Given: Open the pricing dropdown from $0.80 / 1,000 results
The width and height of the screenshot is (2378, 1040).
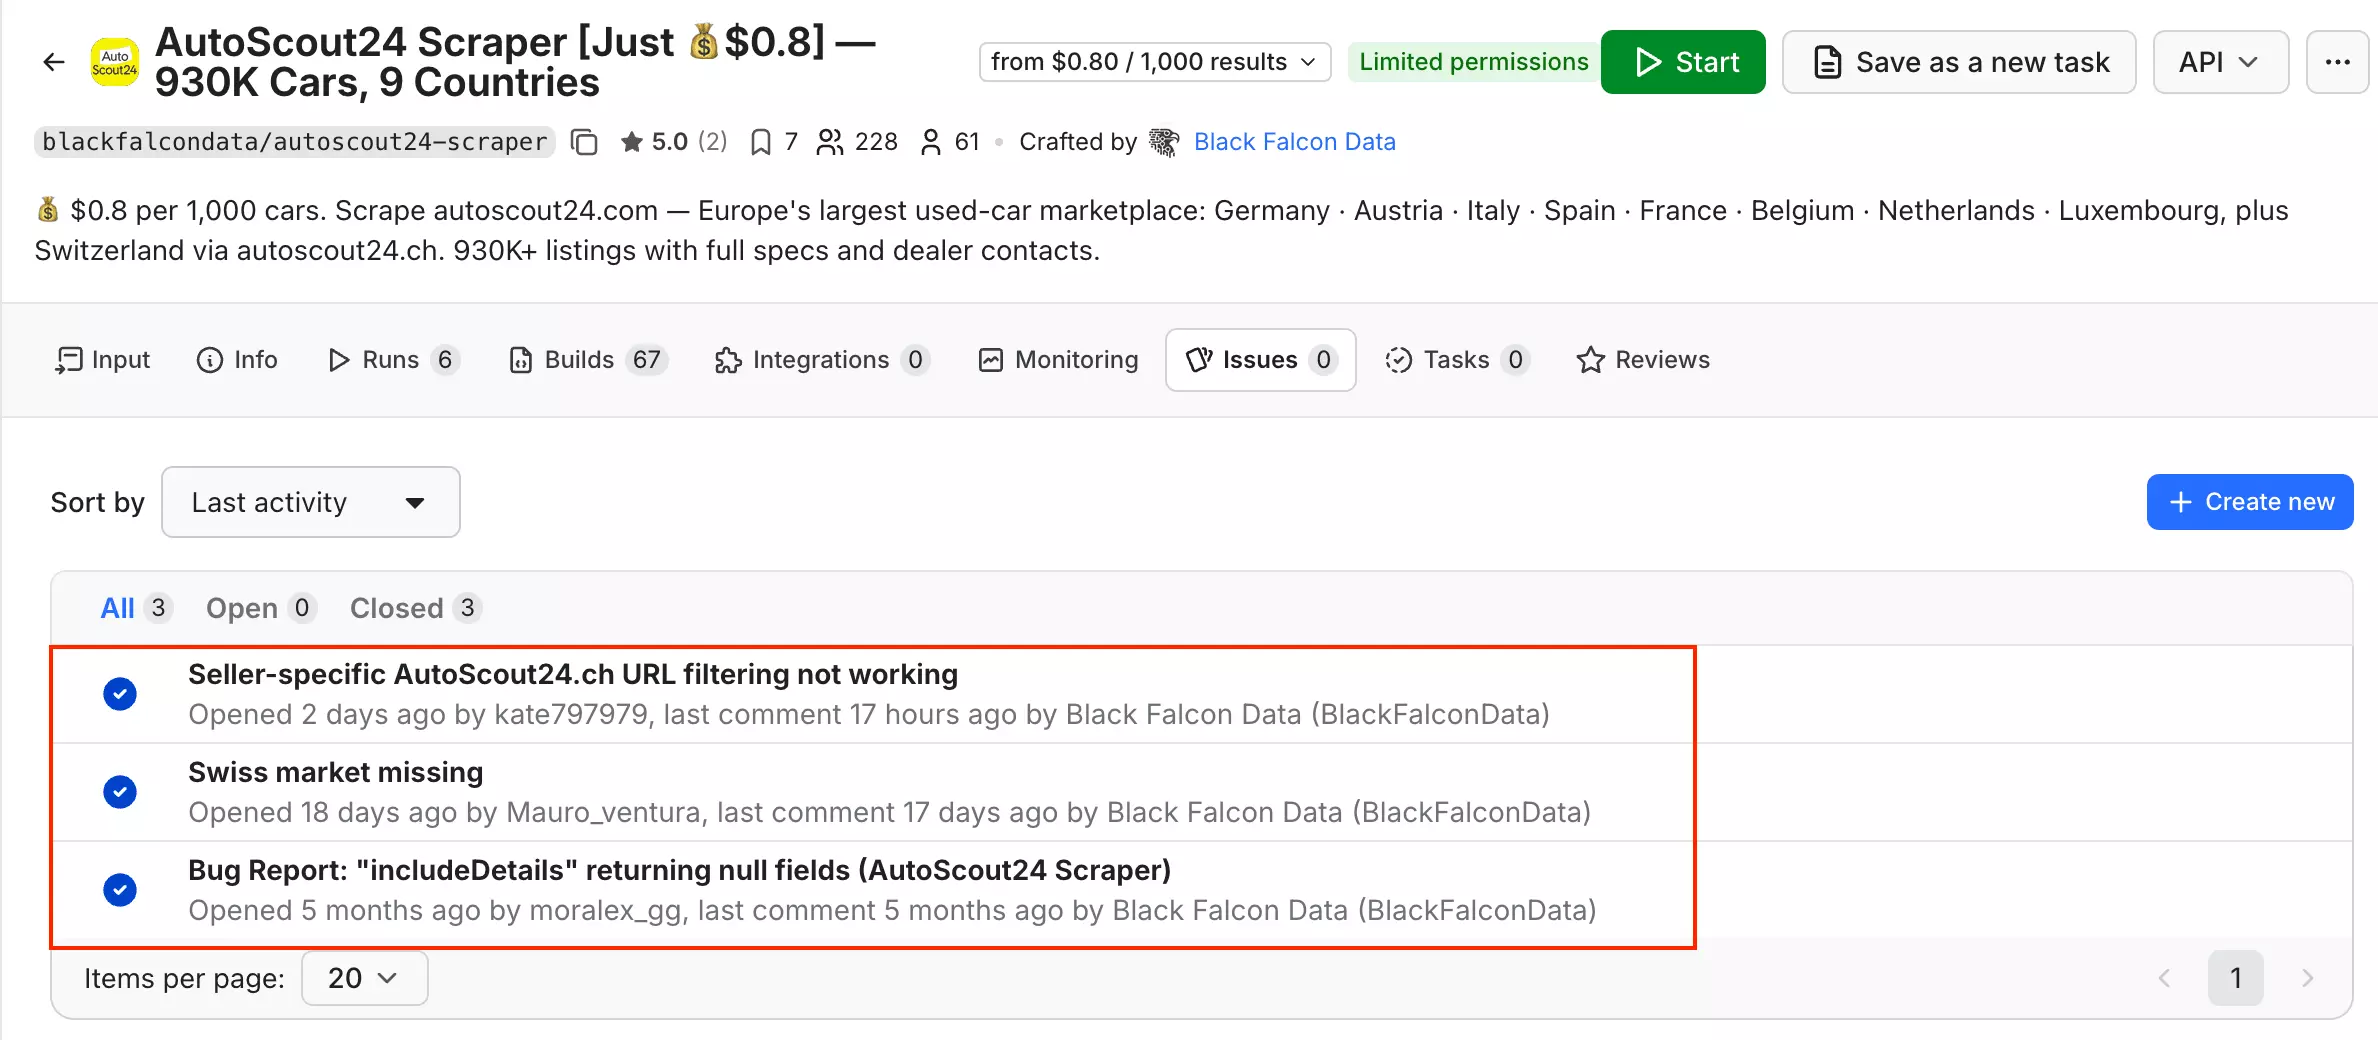Looking at the screenshot, I should point(1155,62).
